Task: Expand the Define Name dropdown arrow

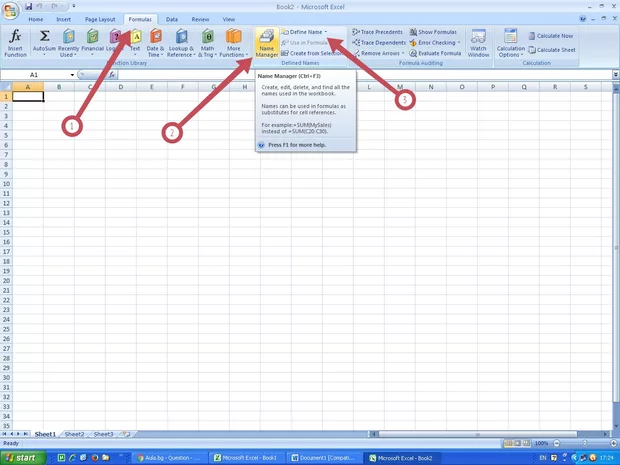Action: [326, 32]
